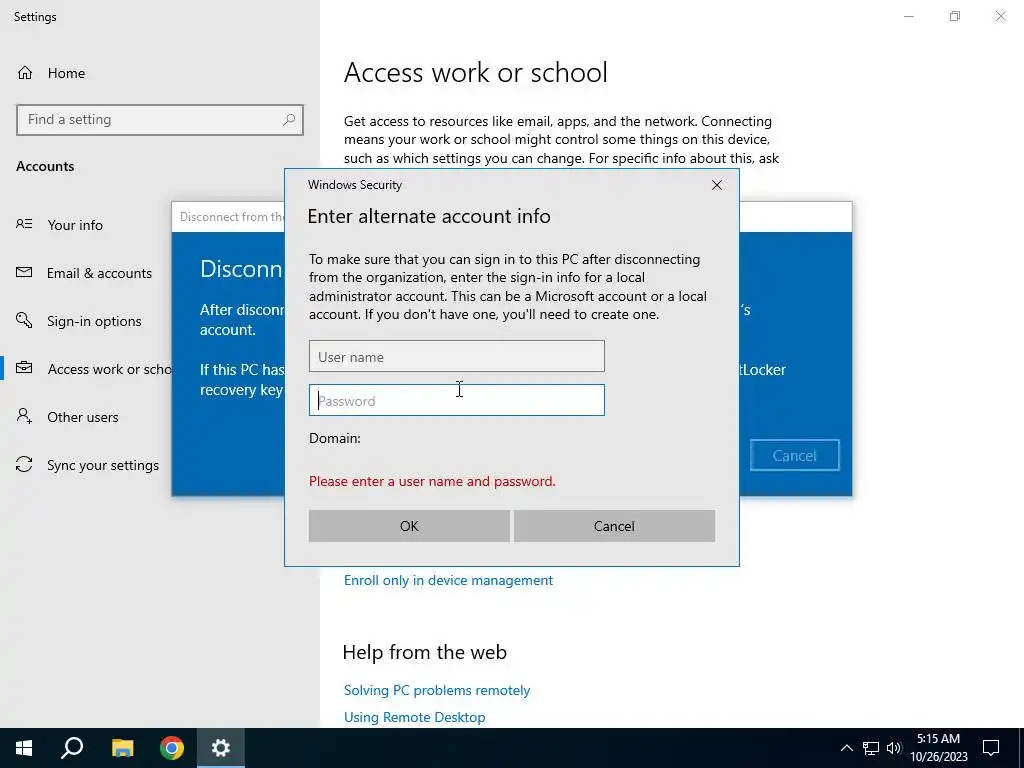Open Email & accounts section
Image resolution: width=1024 pixels, height=768 pixels.
coord(99,273)
